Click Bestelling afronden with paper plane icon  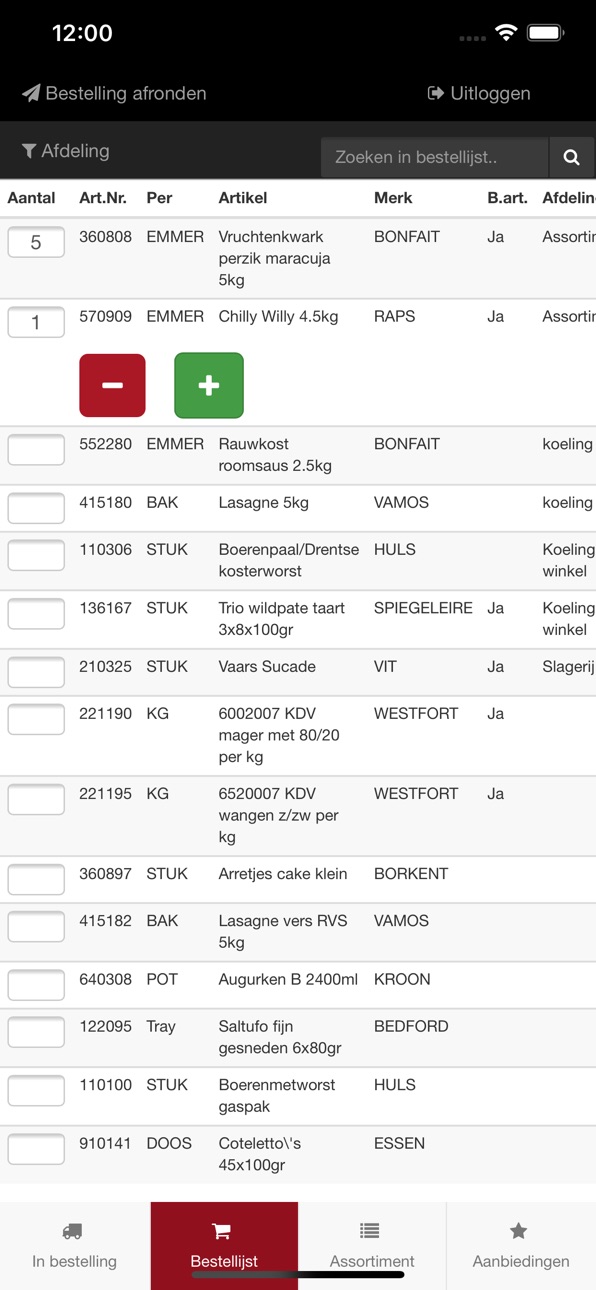click(x=114, y=93)
